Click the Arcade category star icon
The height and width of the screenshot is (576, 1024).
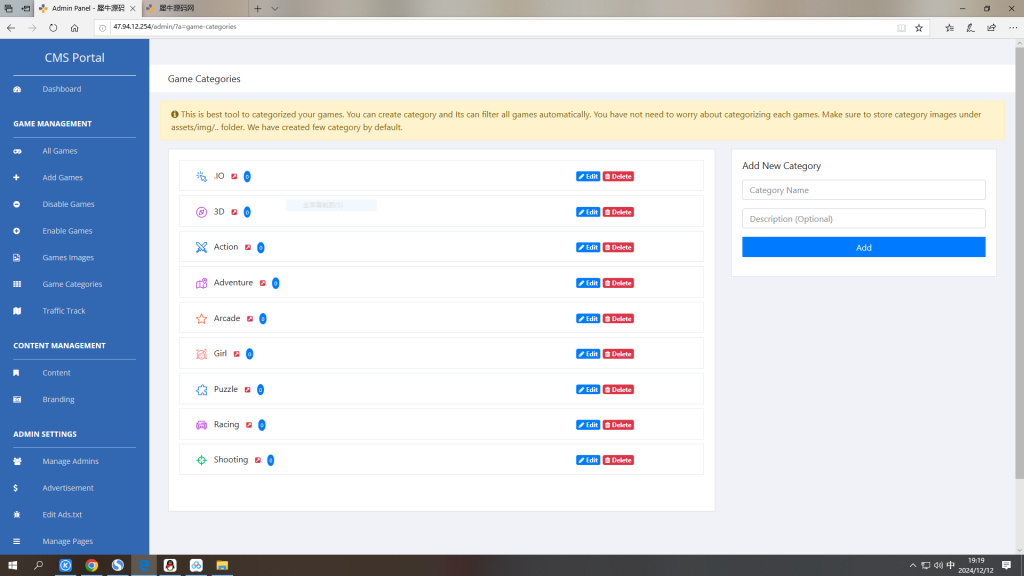click(x=201, y=319)
